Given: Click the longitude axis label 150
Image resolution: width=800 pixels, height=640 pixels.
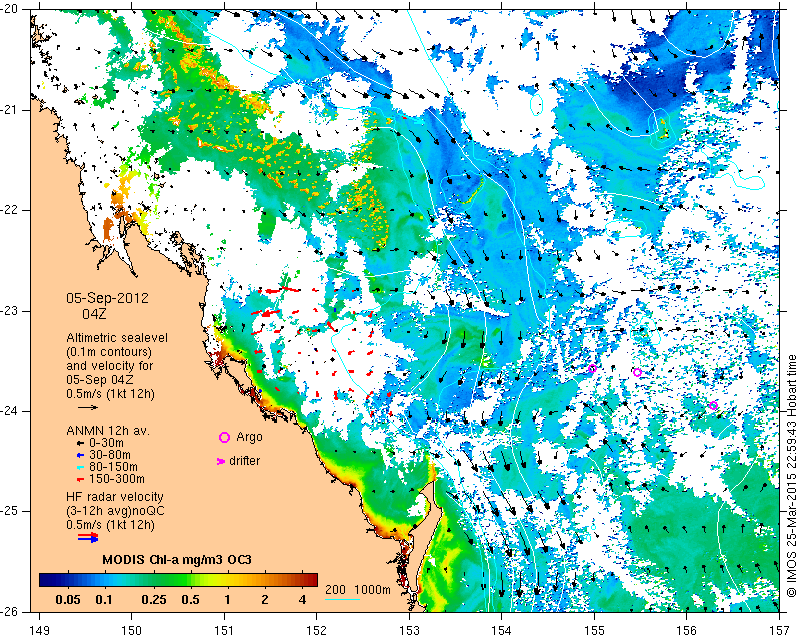Looking at the screenshot, I should point(132,631).
